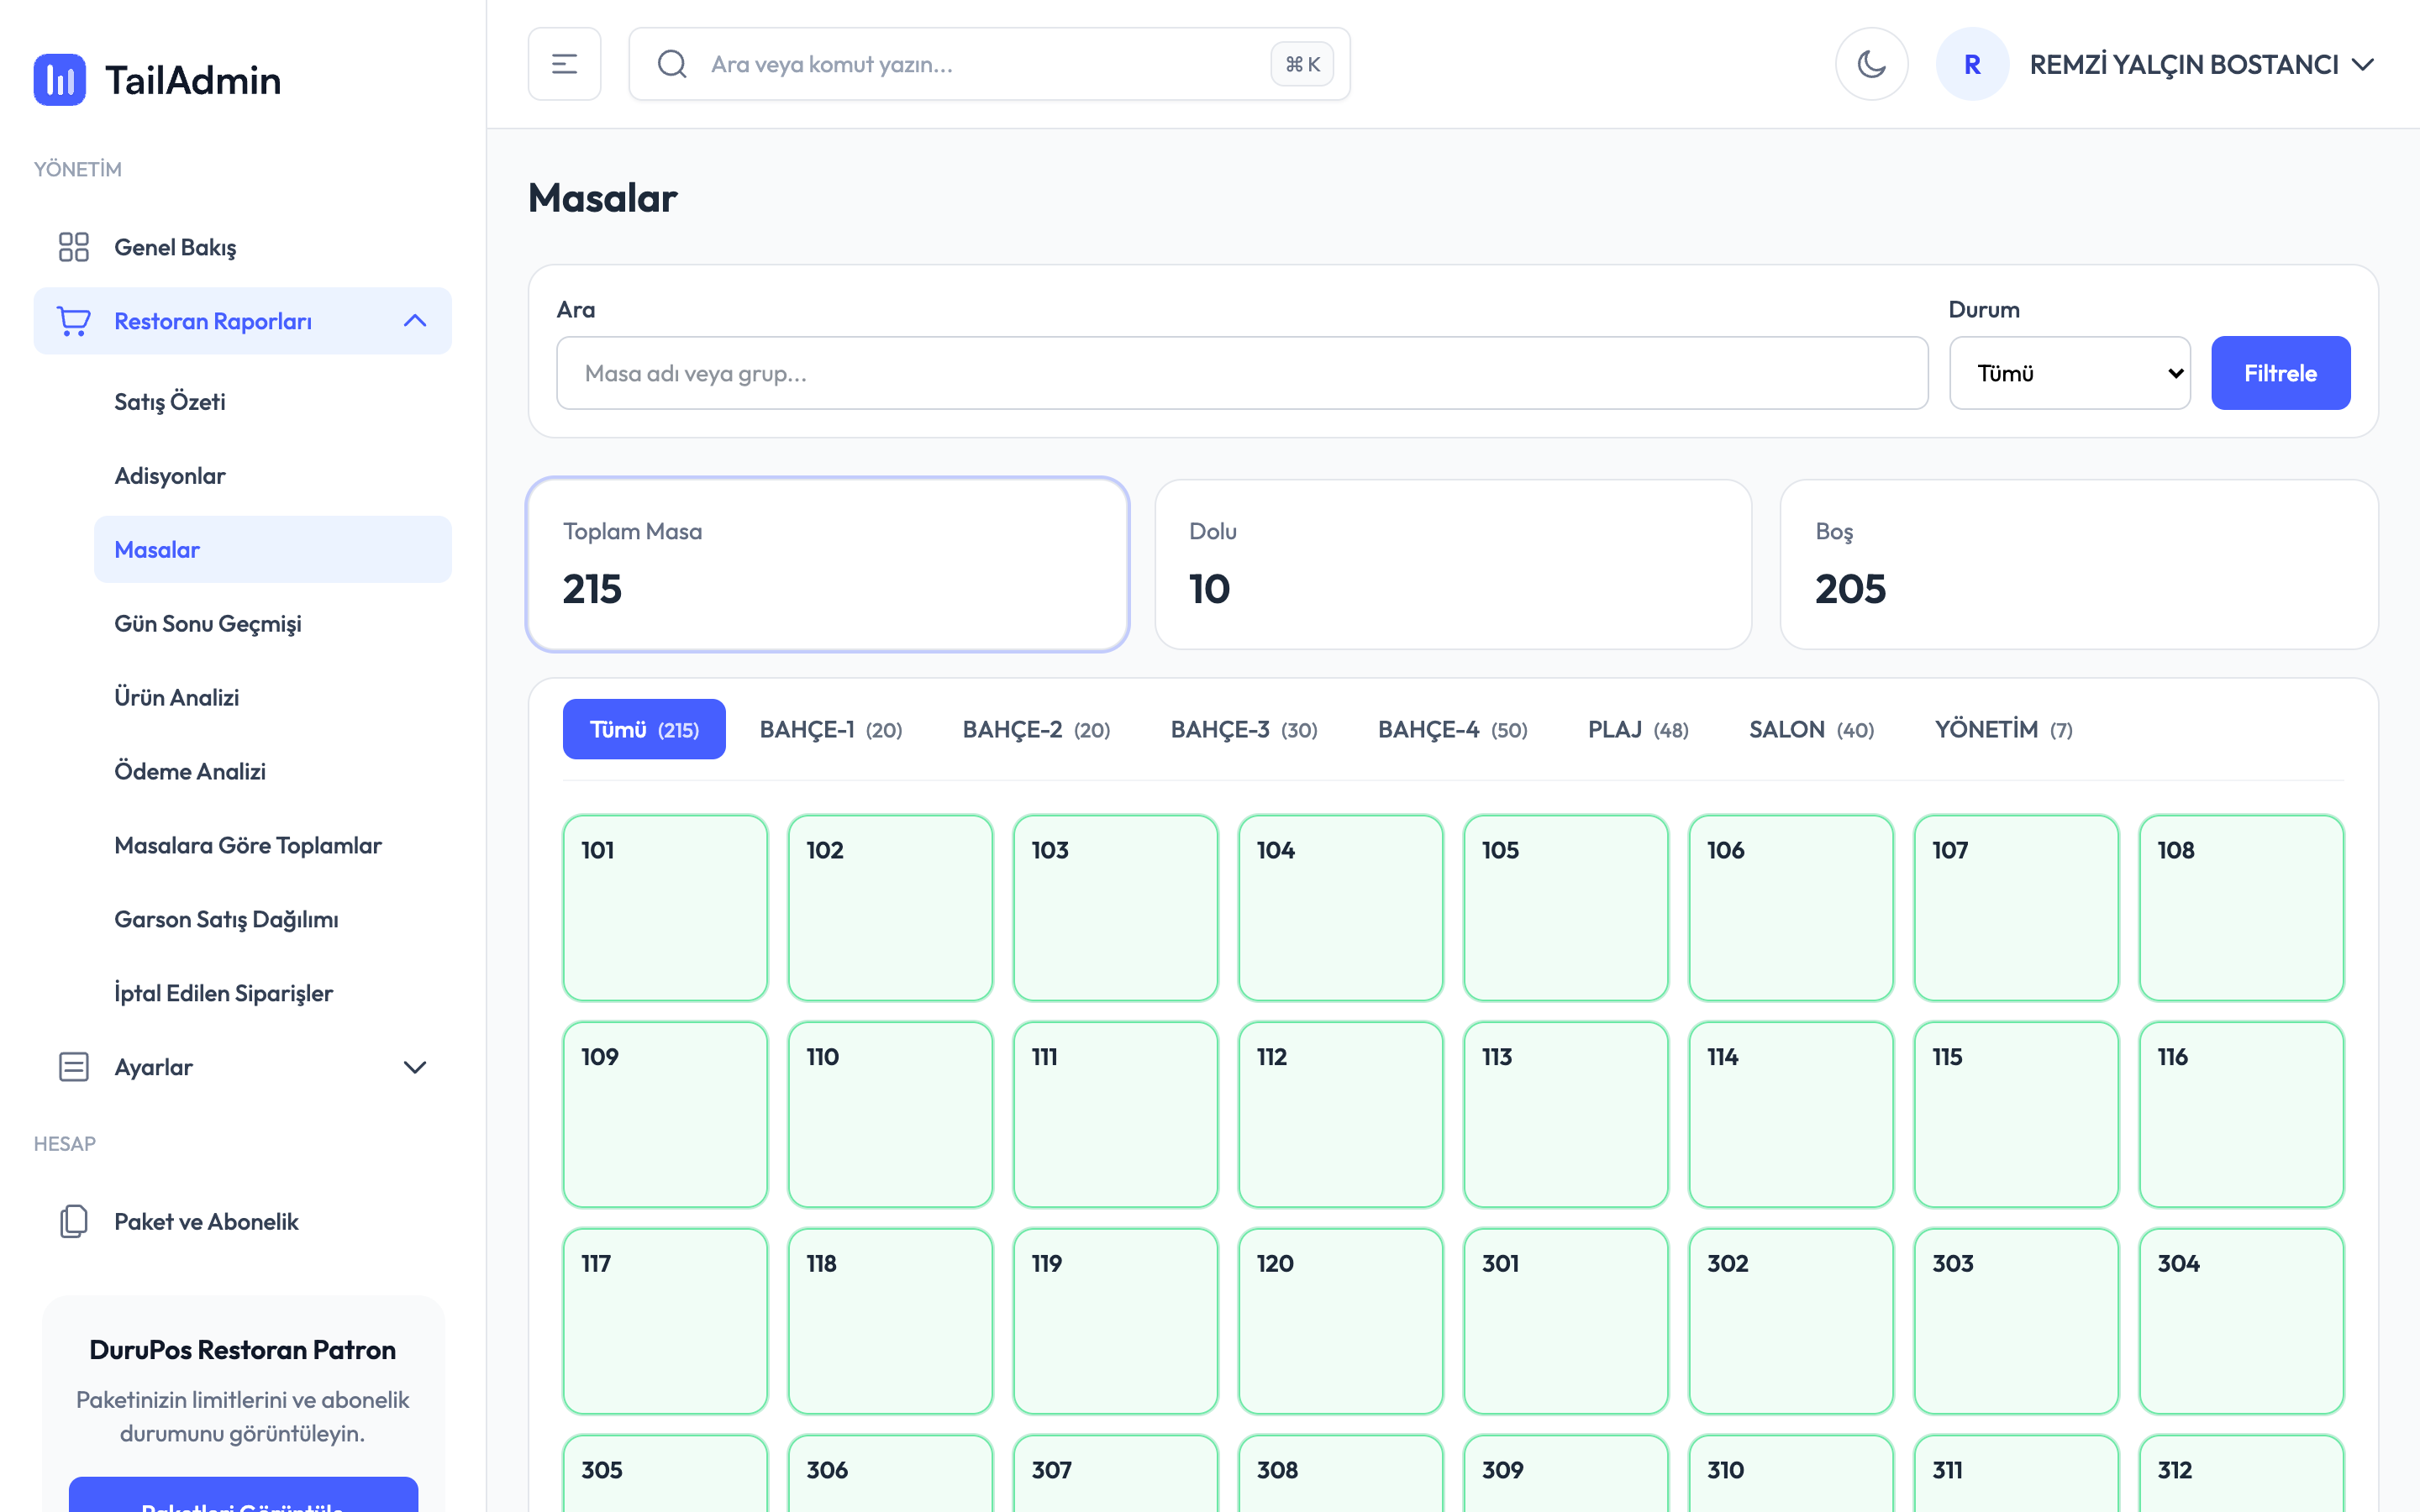
Task: Switch to the BAHÇE-1 tab
Action: click(x=831, y=729)
